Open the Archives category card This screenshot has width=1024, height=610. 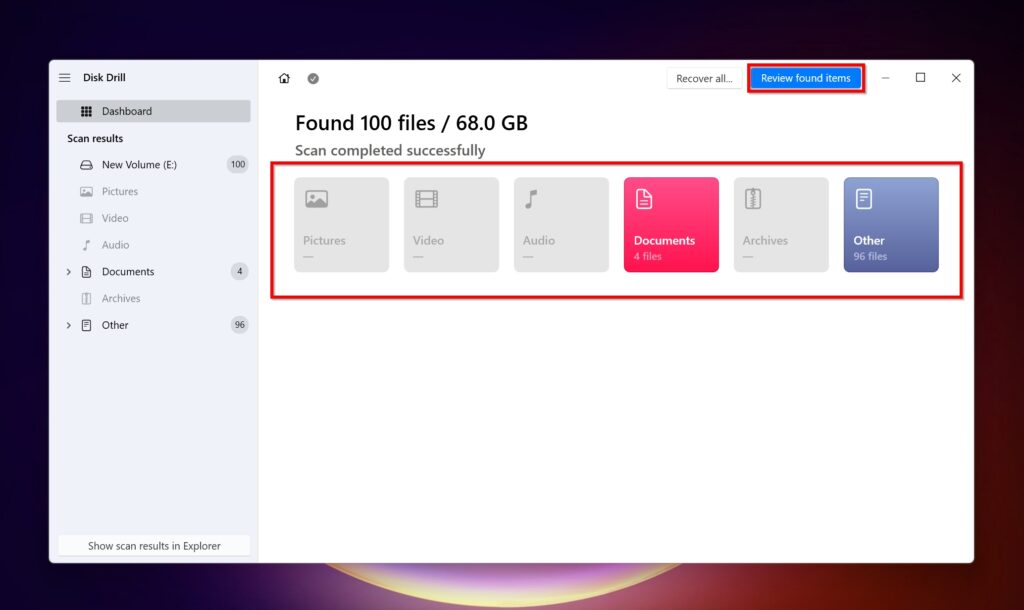pos(781,224)
